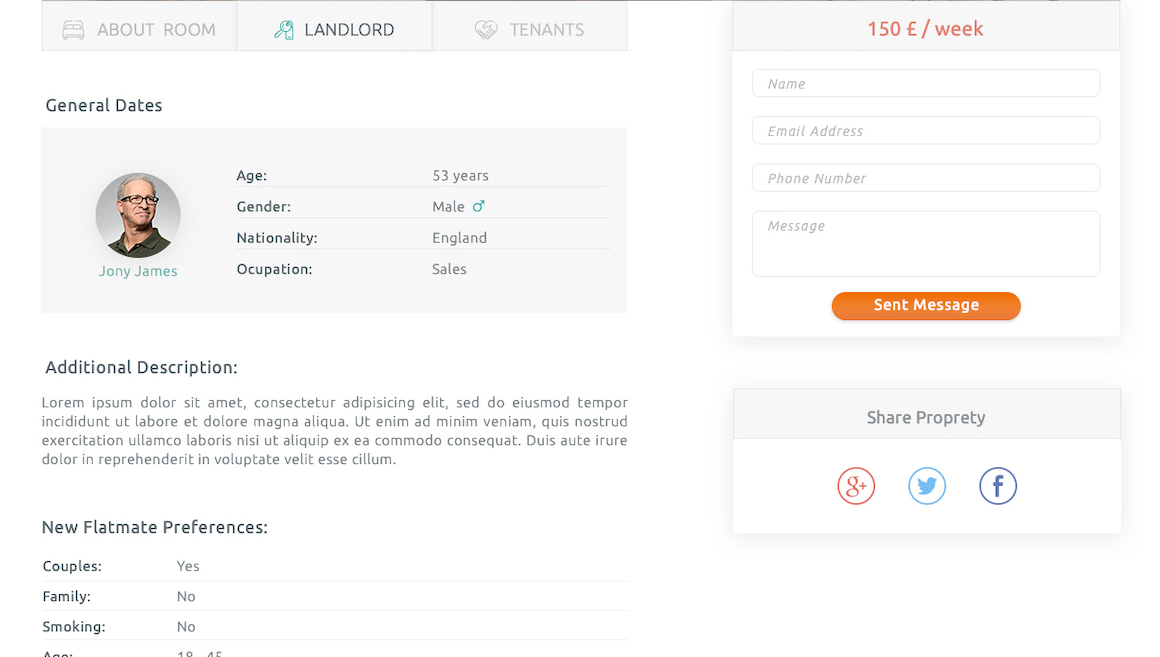Focus the Phone Number field
Image resolution: width=1160 pixels, height=657 pixels.
pyautogui.click(x=926, y=178)
